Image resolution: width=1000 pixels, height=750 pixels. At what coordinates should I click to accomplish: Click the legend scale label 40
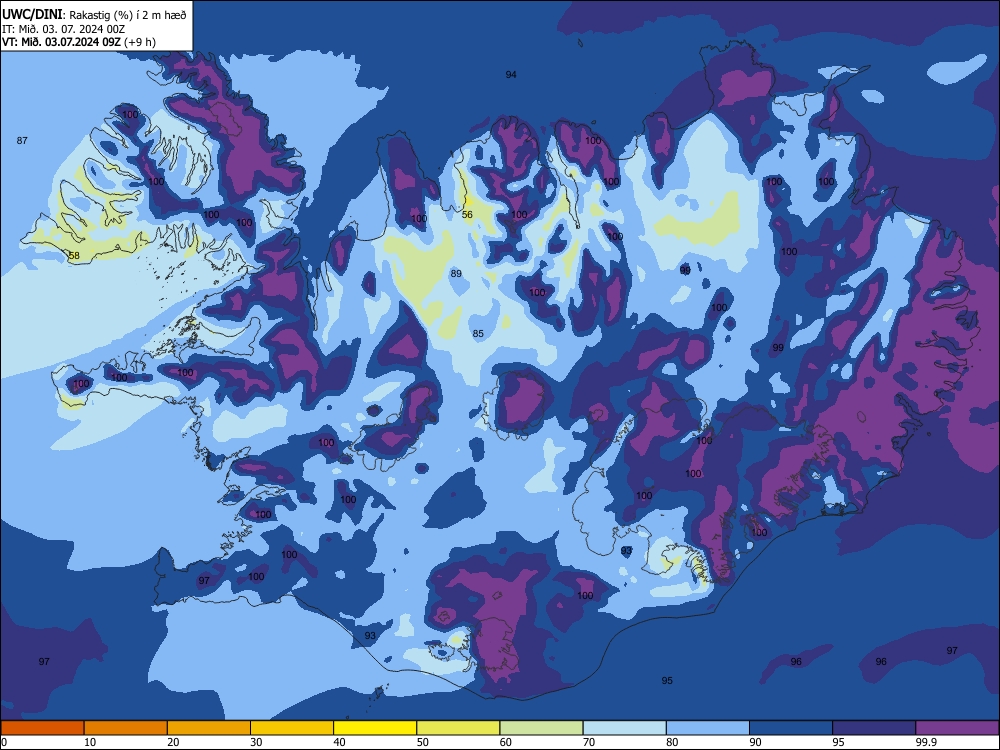pos(339,742)
